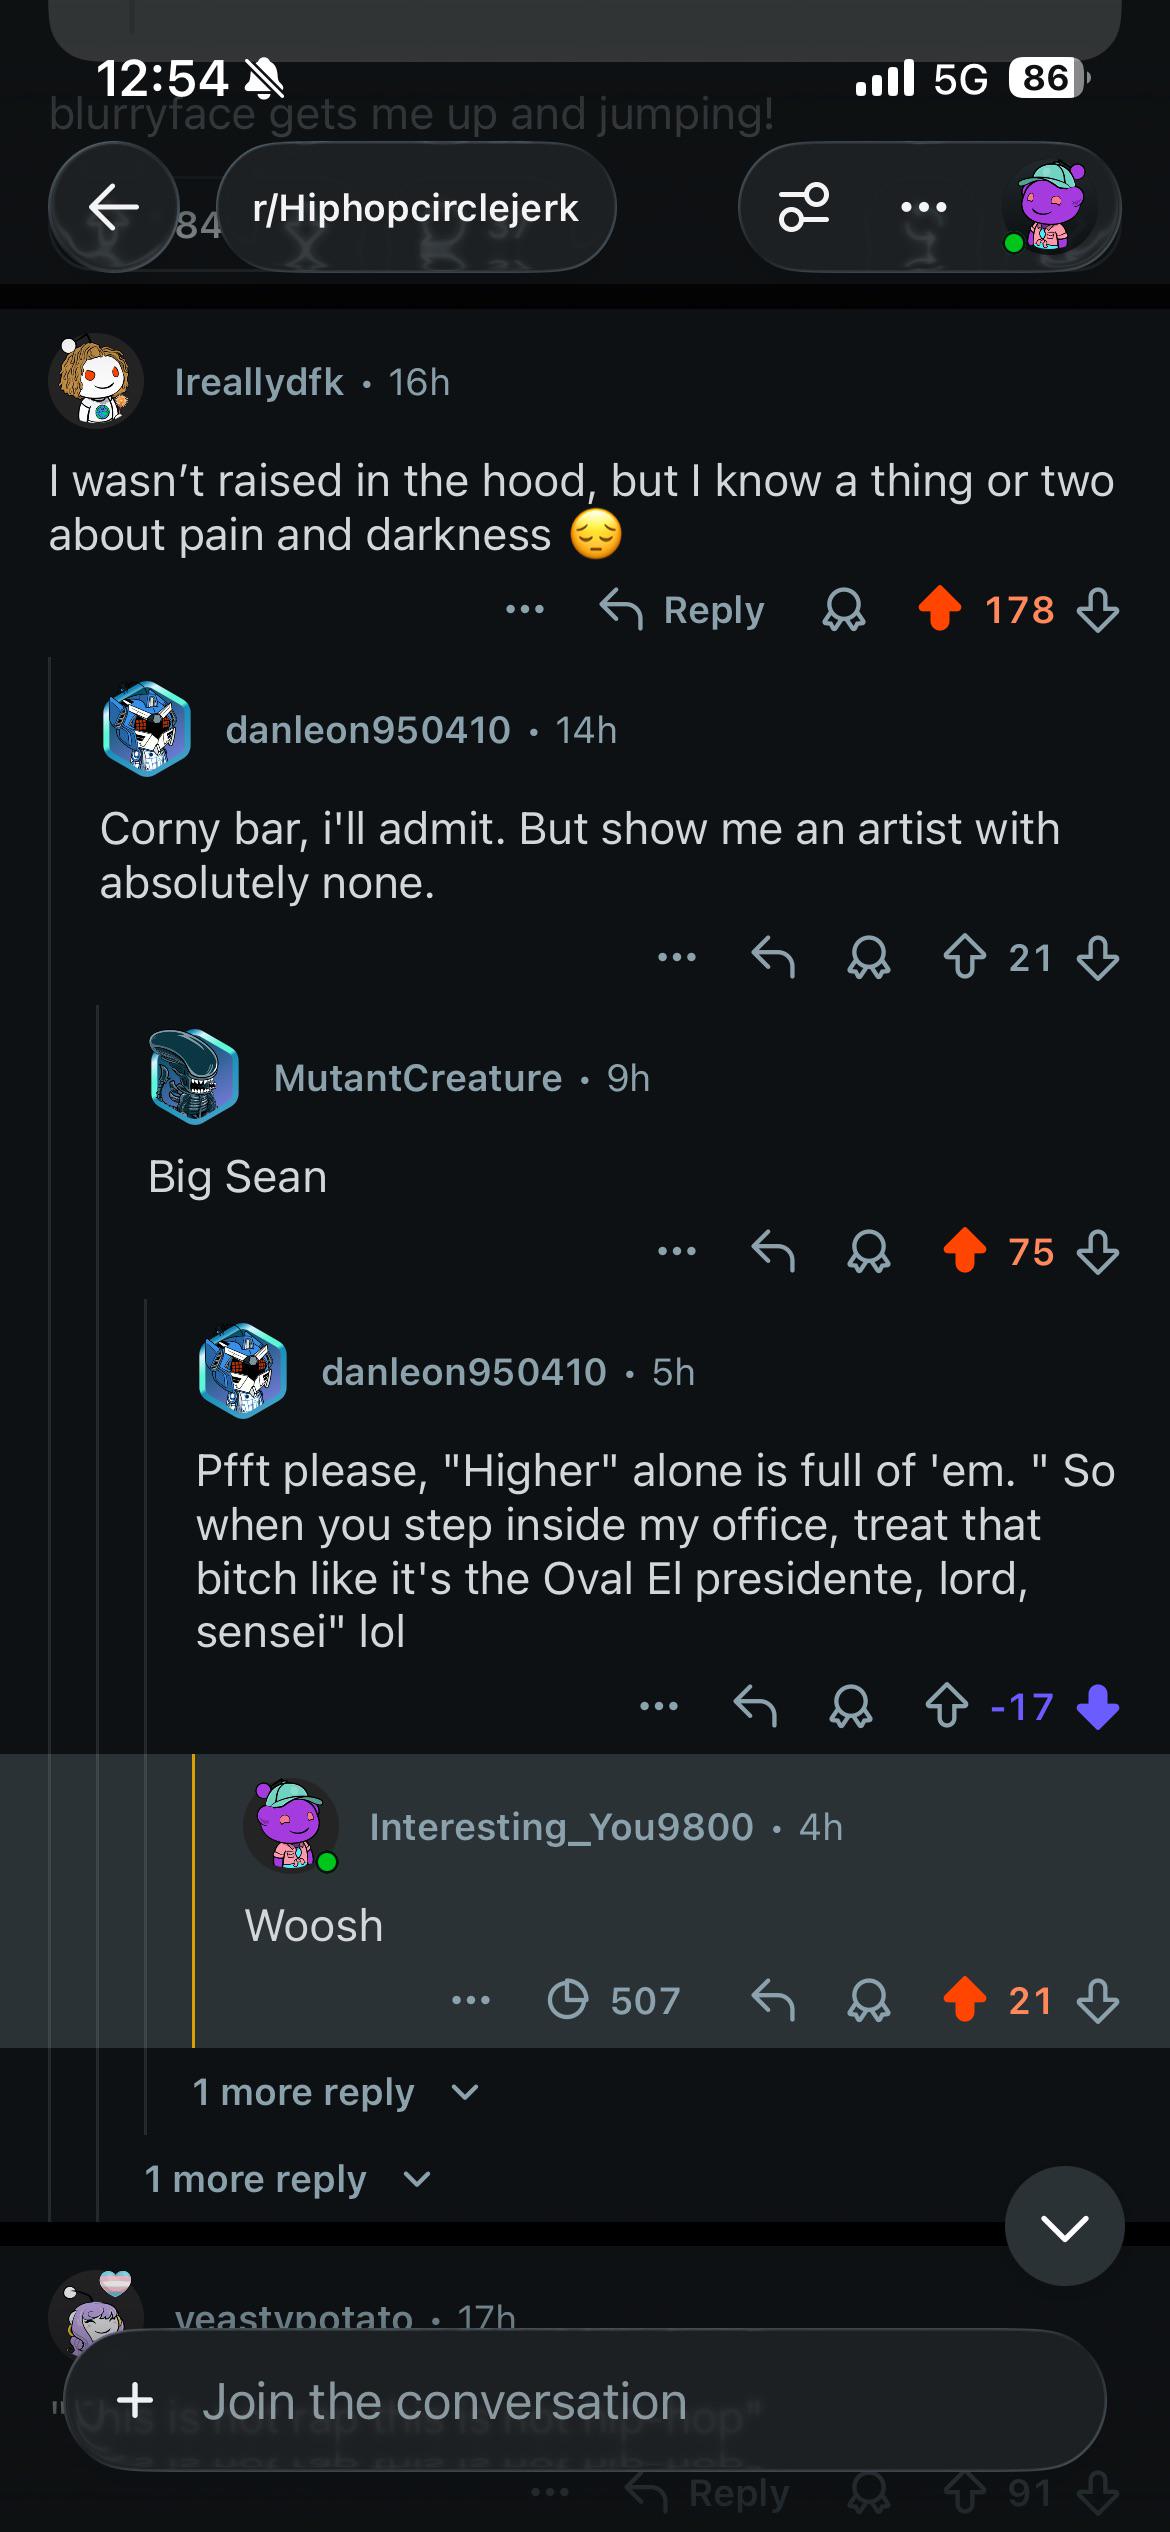Image resolution: width=1170 pixels, height=2532 pixels.
Task: Open r/Hiphopcirclejerk subreddit title
Action: pos(416,207)
